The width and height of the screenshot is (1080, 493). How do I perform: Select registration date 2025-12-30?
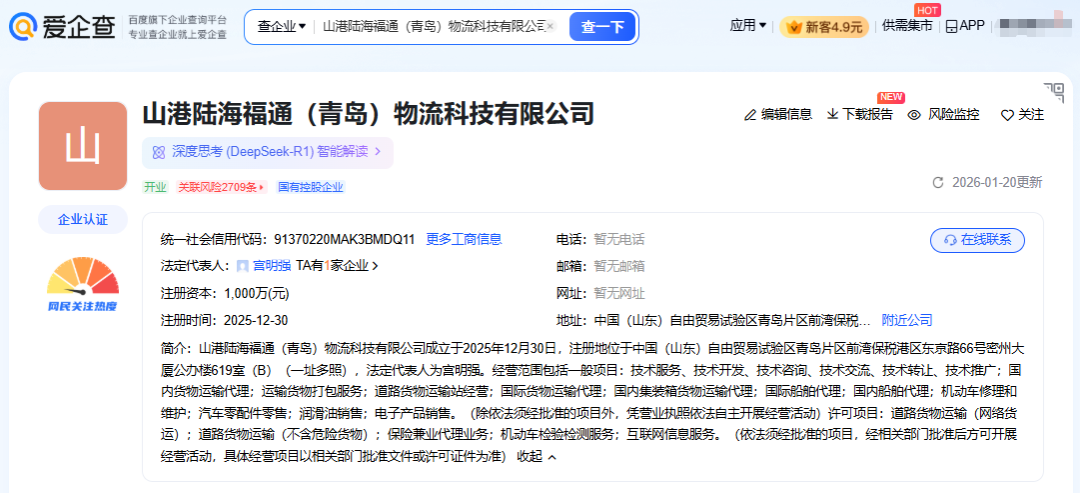tap(256, 320)
